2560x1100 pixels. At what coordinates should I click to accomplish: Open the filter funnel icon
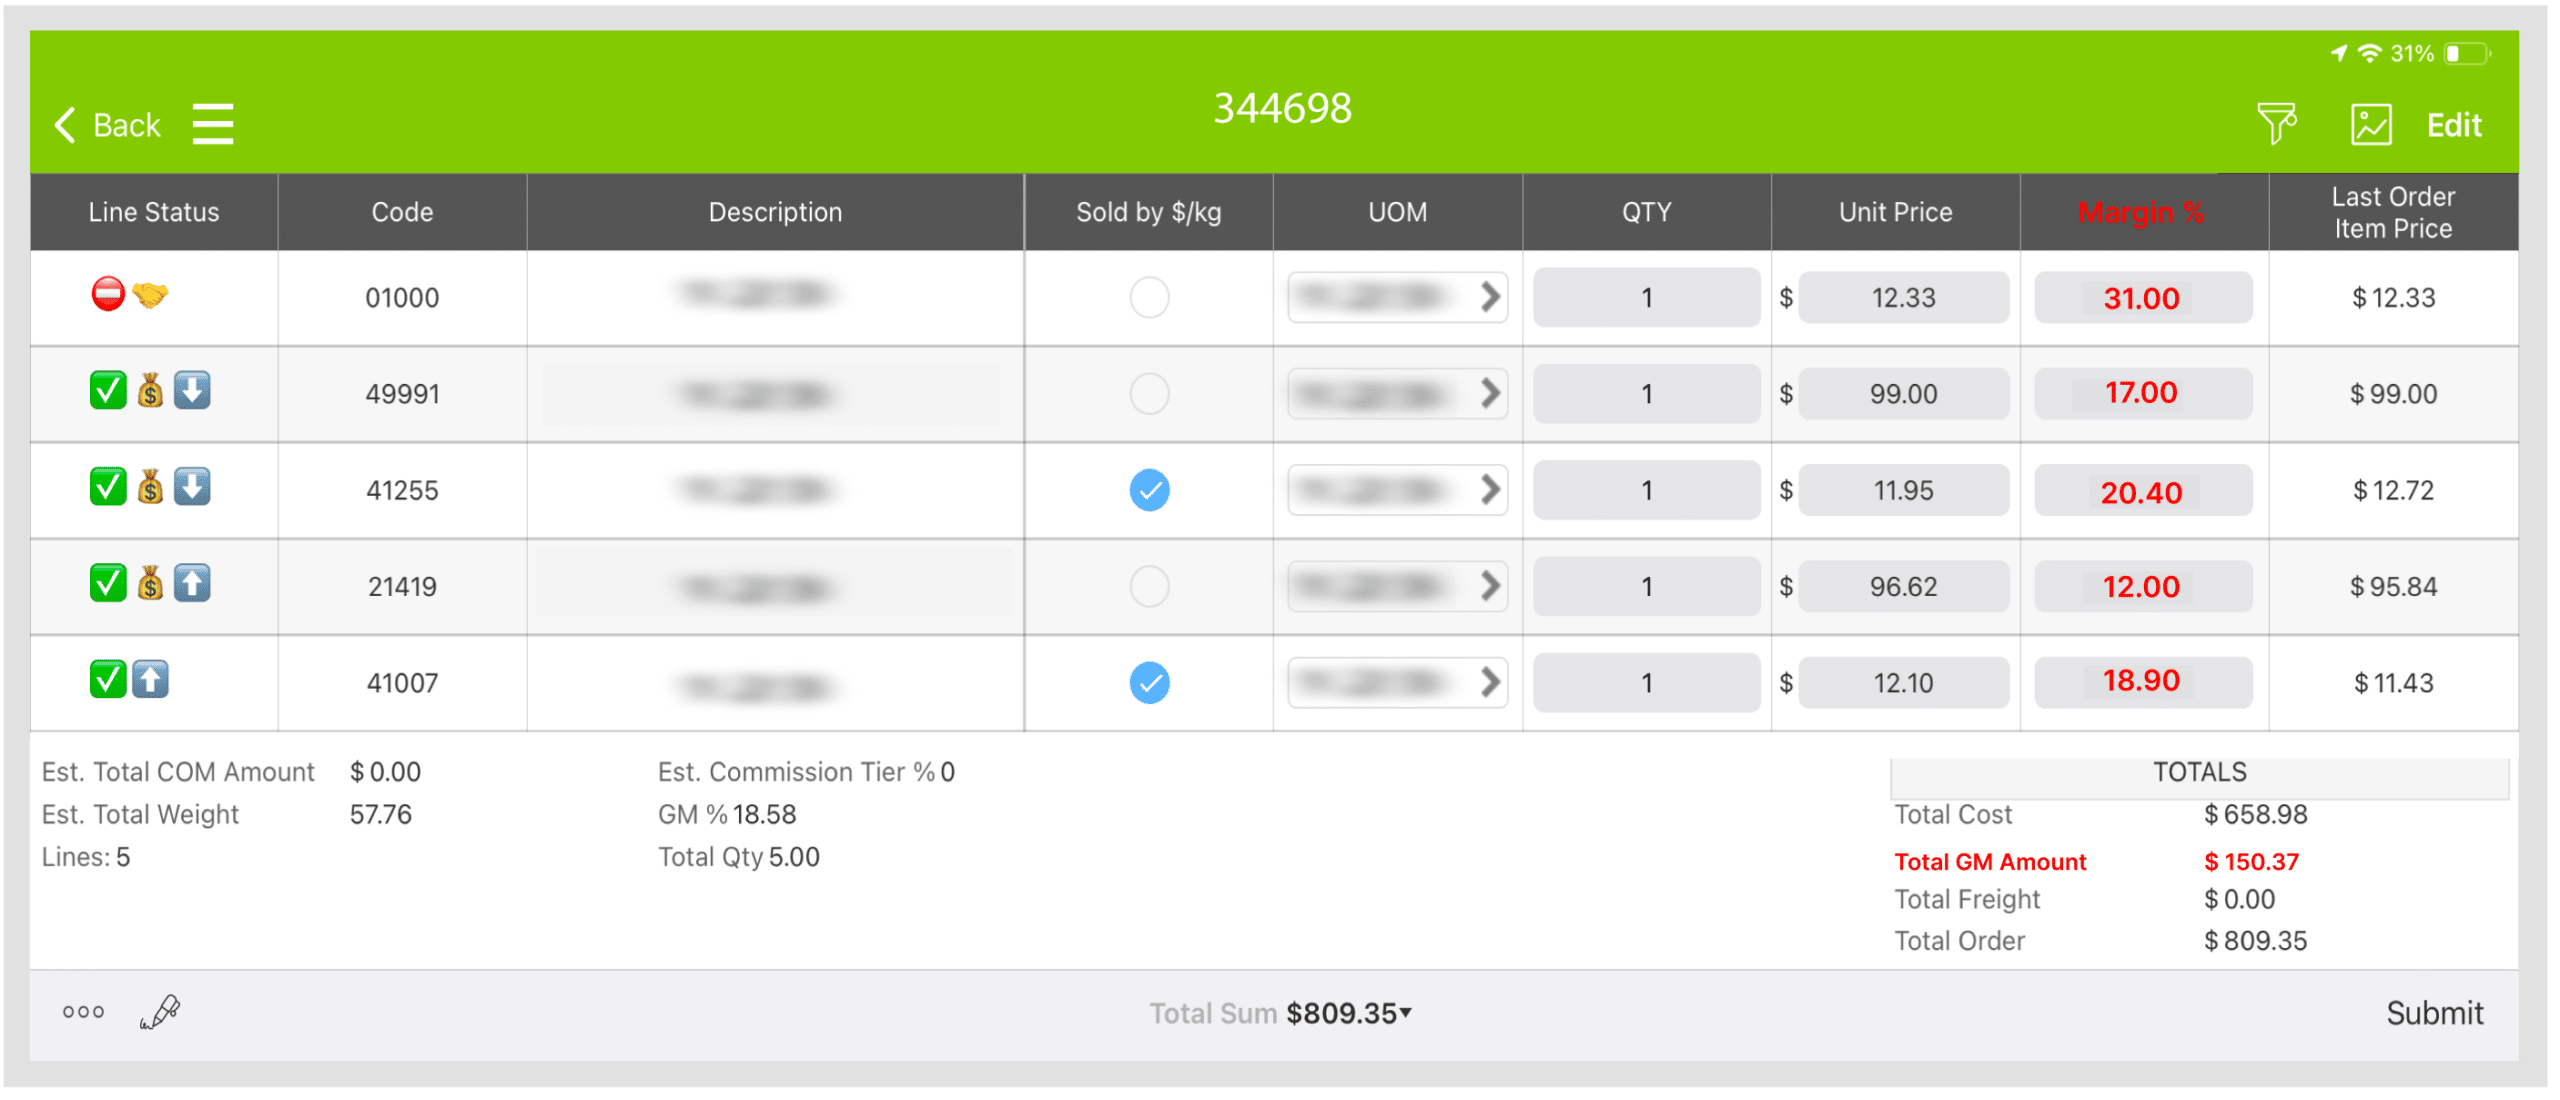(2276, 125)
